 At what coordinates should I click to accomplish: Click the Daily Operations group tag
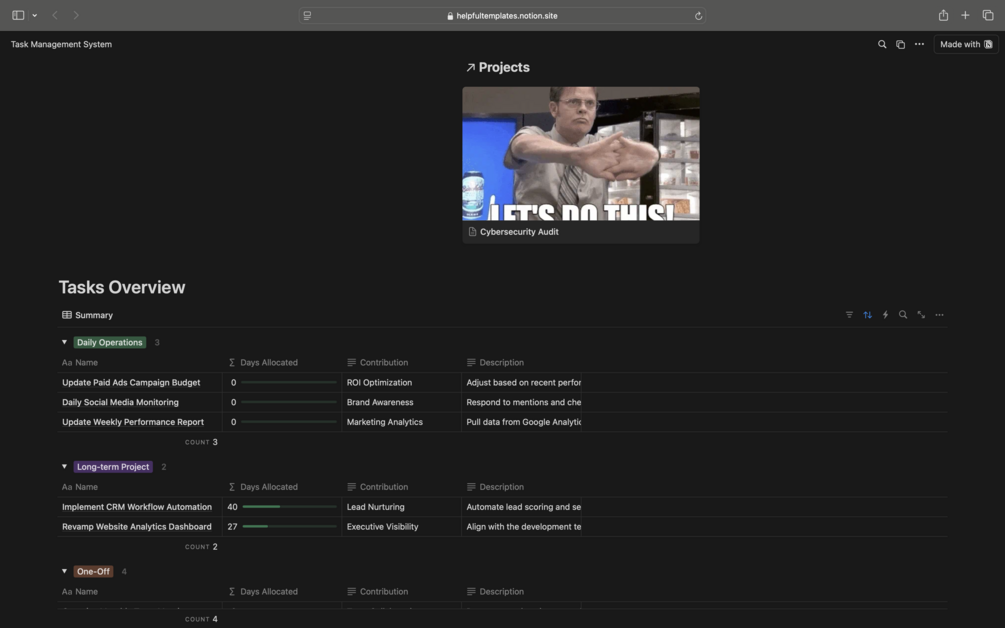(x=110, y=342)
